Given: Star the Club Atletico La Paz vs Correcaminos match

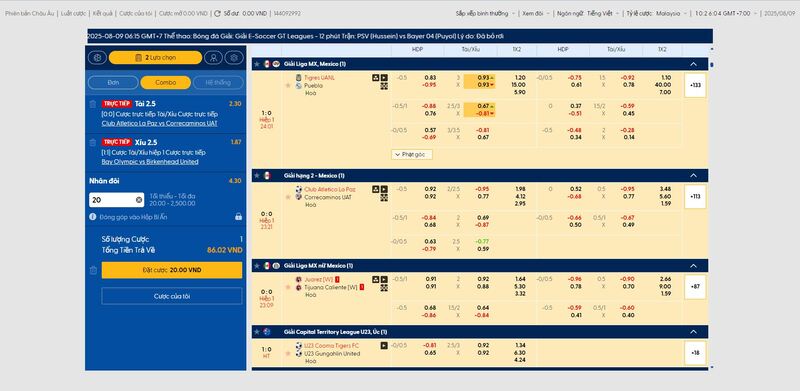Looking at the screenshot, I should [288, 197].
